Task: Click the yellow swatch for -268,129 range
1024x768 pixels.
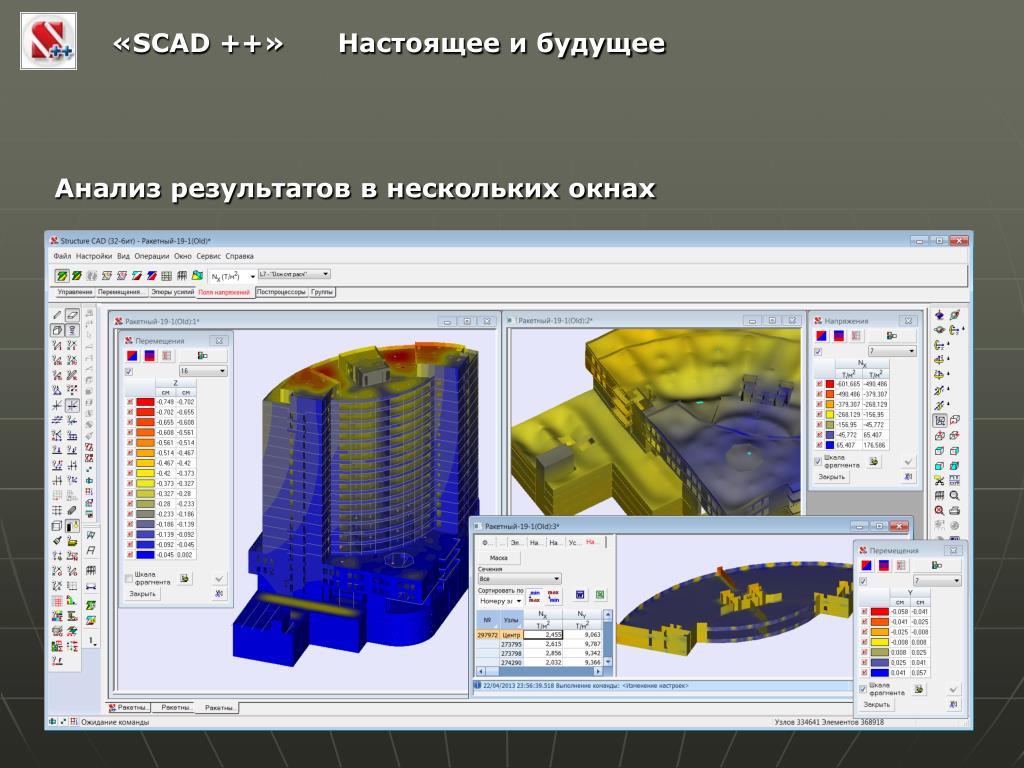Action: coord(829,414)
